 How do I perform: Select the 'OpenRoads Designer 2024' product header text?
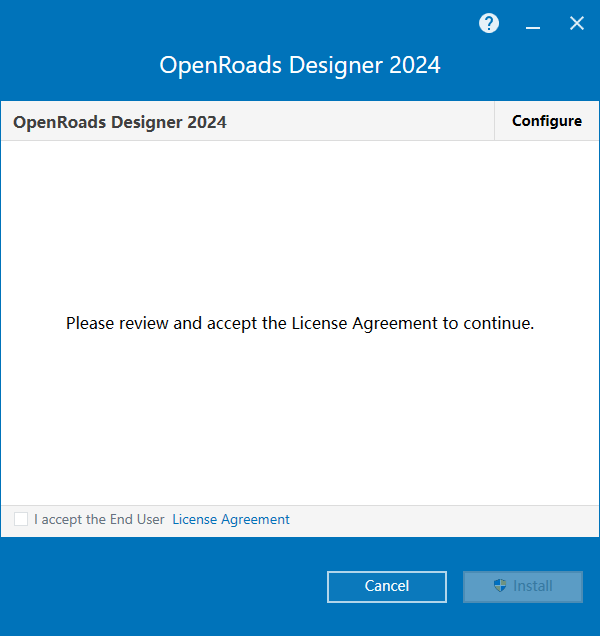120,122
